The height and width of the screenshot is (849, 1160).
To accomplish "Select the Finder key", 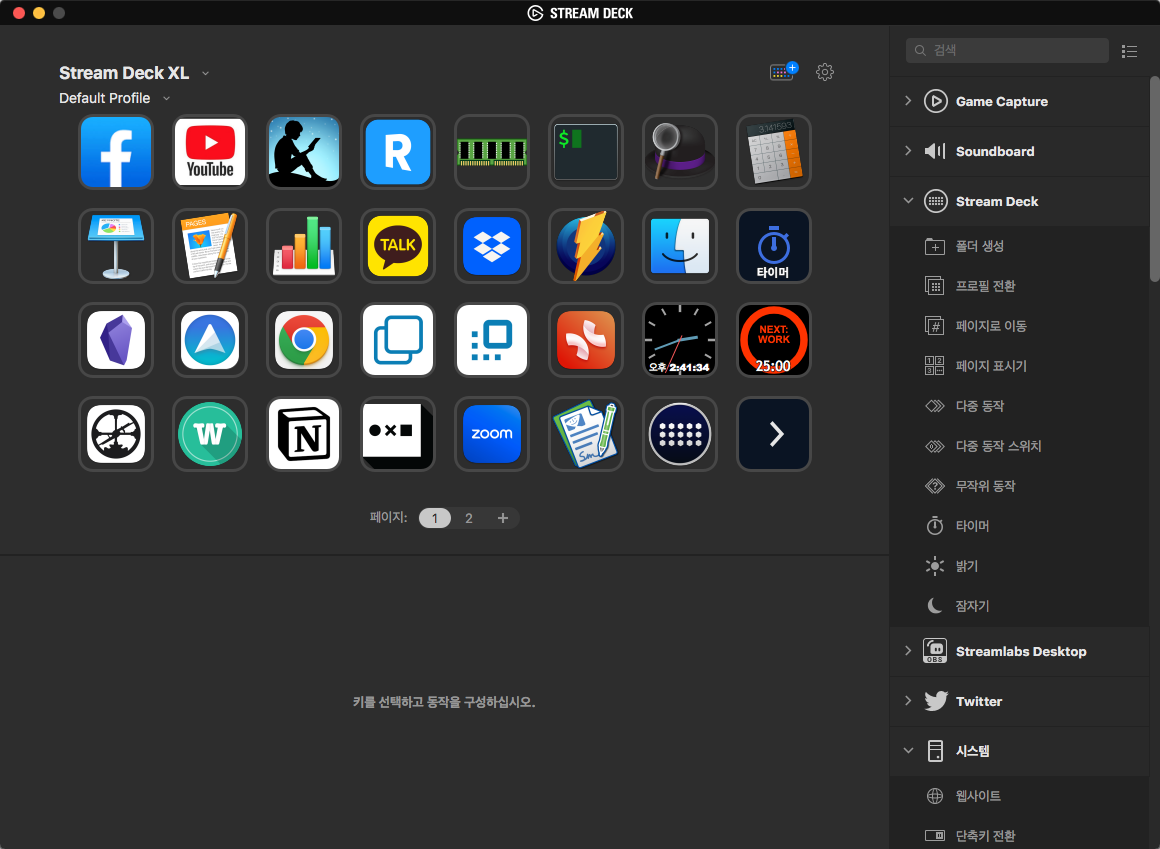I will (x=680, y=246).
